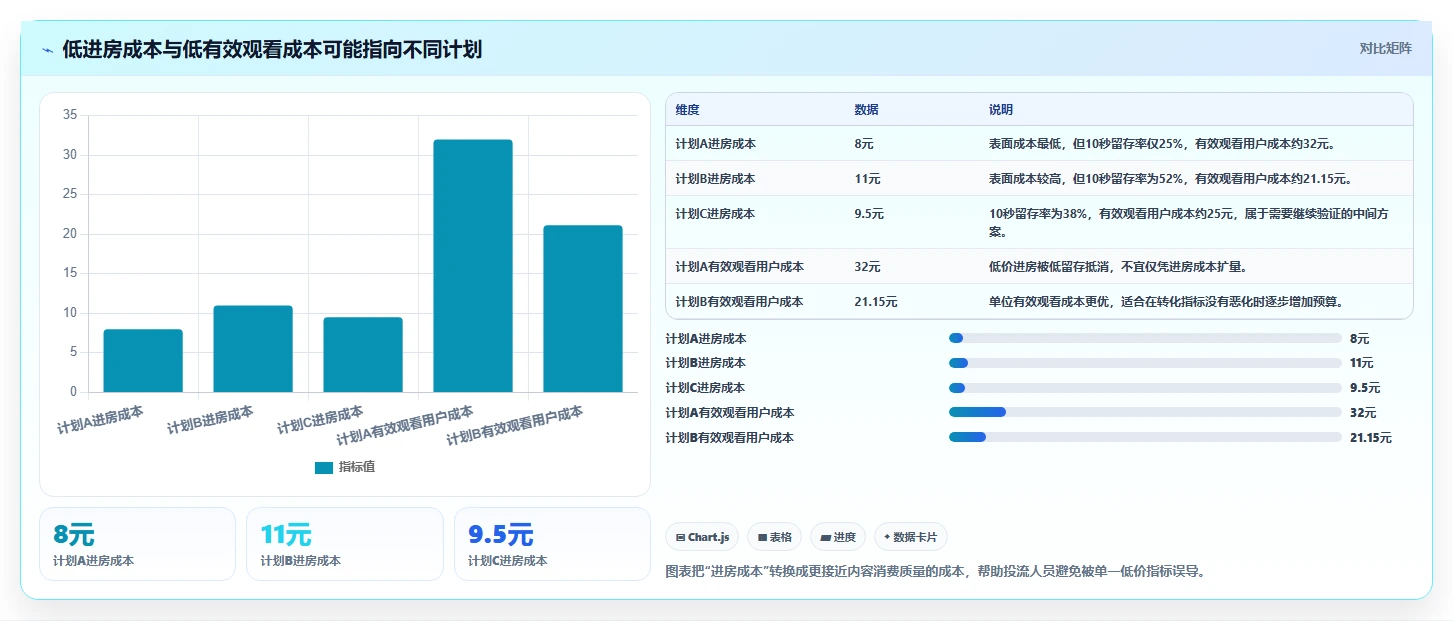Click the 计划B进房成本 progress bar
Image resolution: width=1453 pixels, height=621 pixels.
click(x=1145, y=363)
